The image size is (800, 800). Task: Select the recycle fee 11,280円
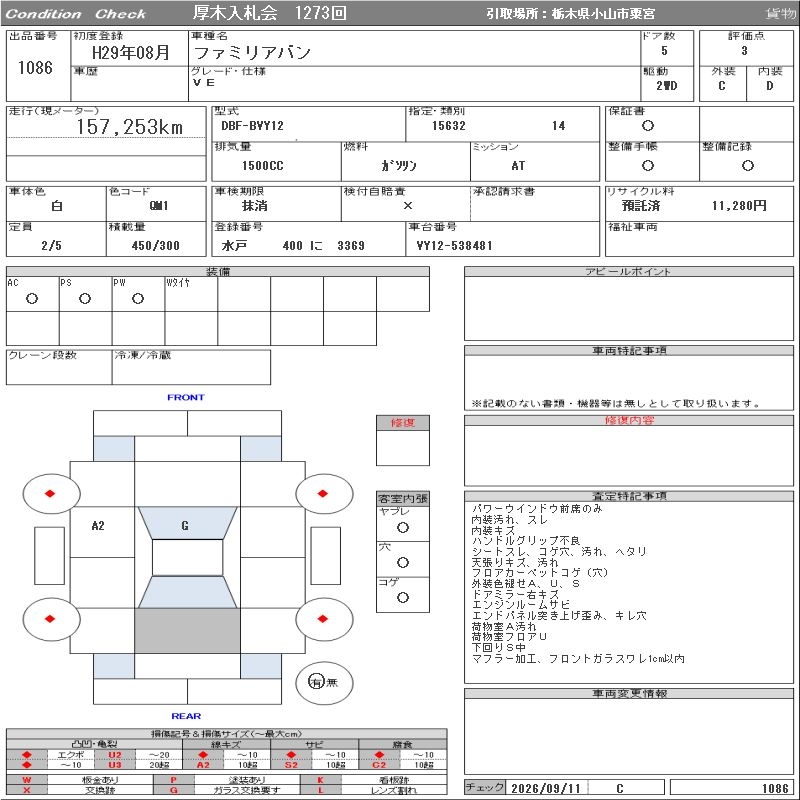tap(739, 206)
